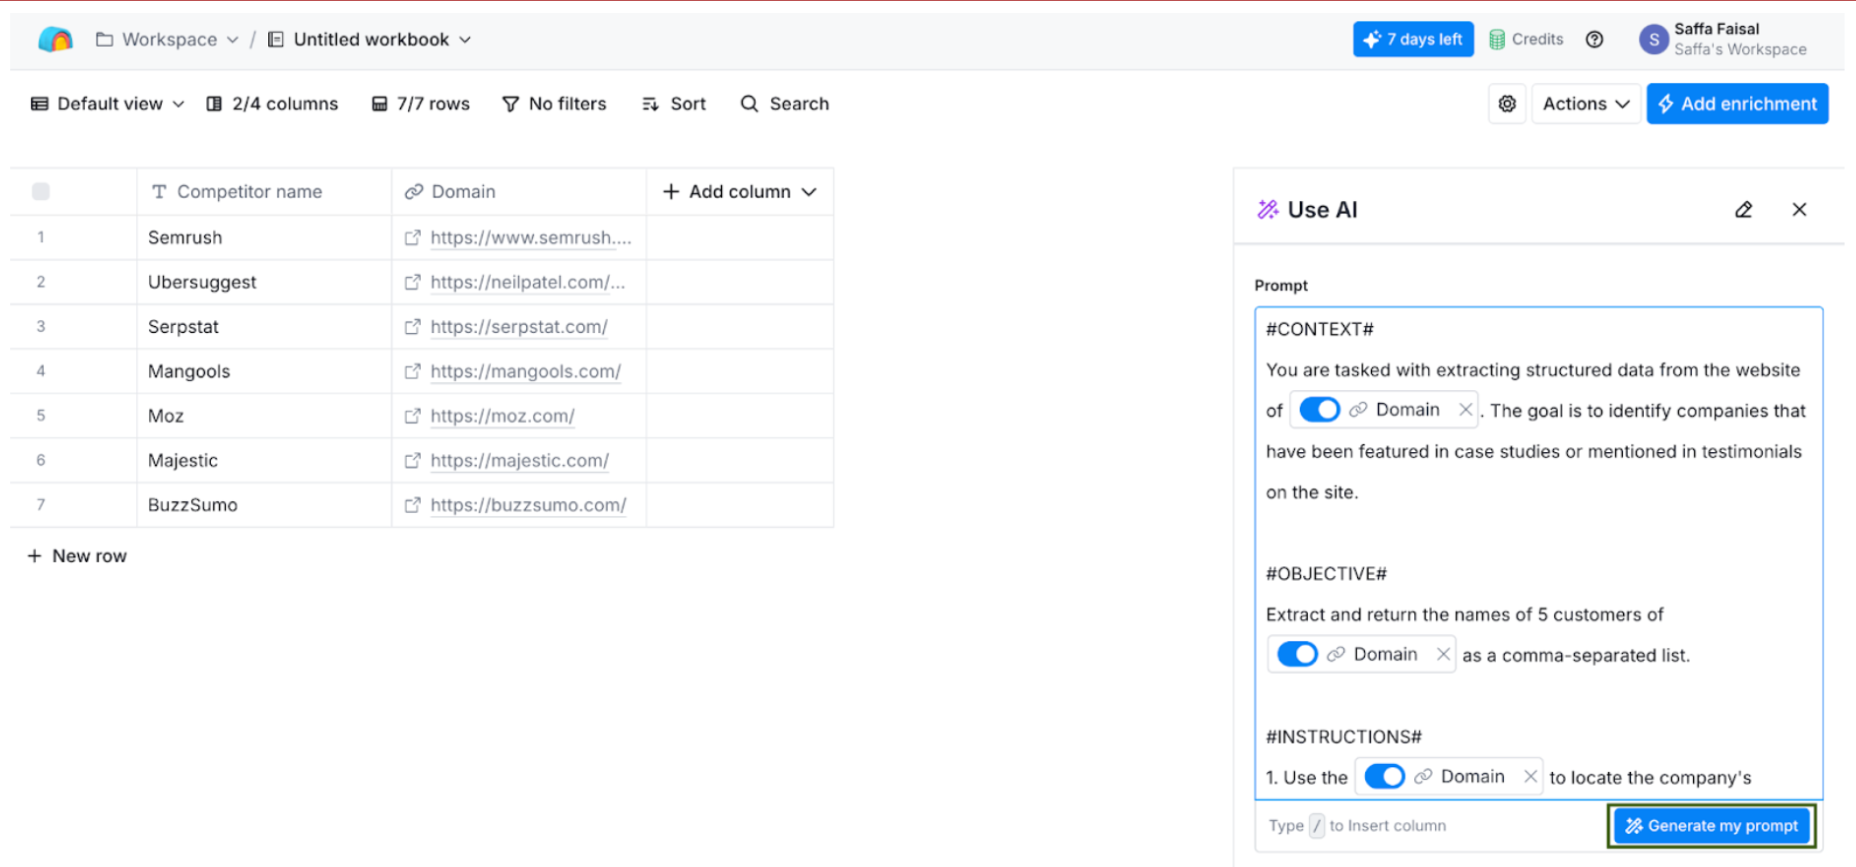Click the Generate my prompt button
1856x867 pixels.
pos(1711,826)
